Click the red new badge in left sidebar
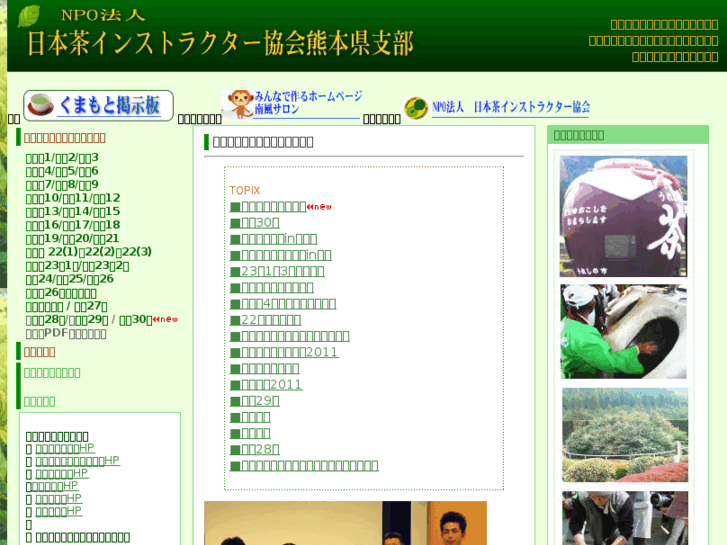The image size is (727, 545). pos(166,319)
